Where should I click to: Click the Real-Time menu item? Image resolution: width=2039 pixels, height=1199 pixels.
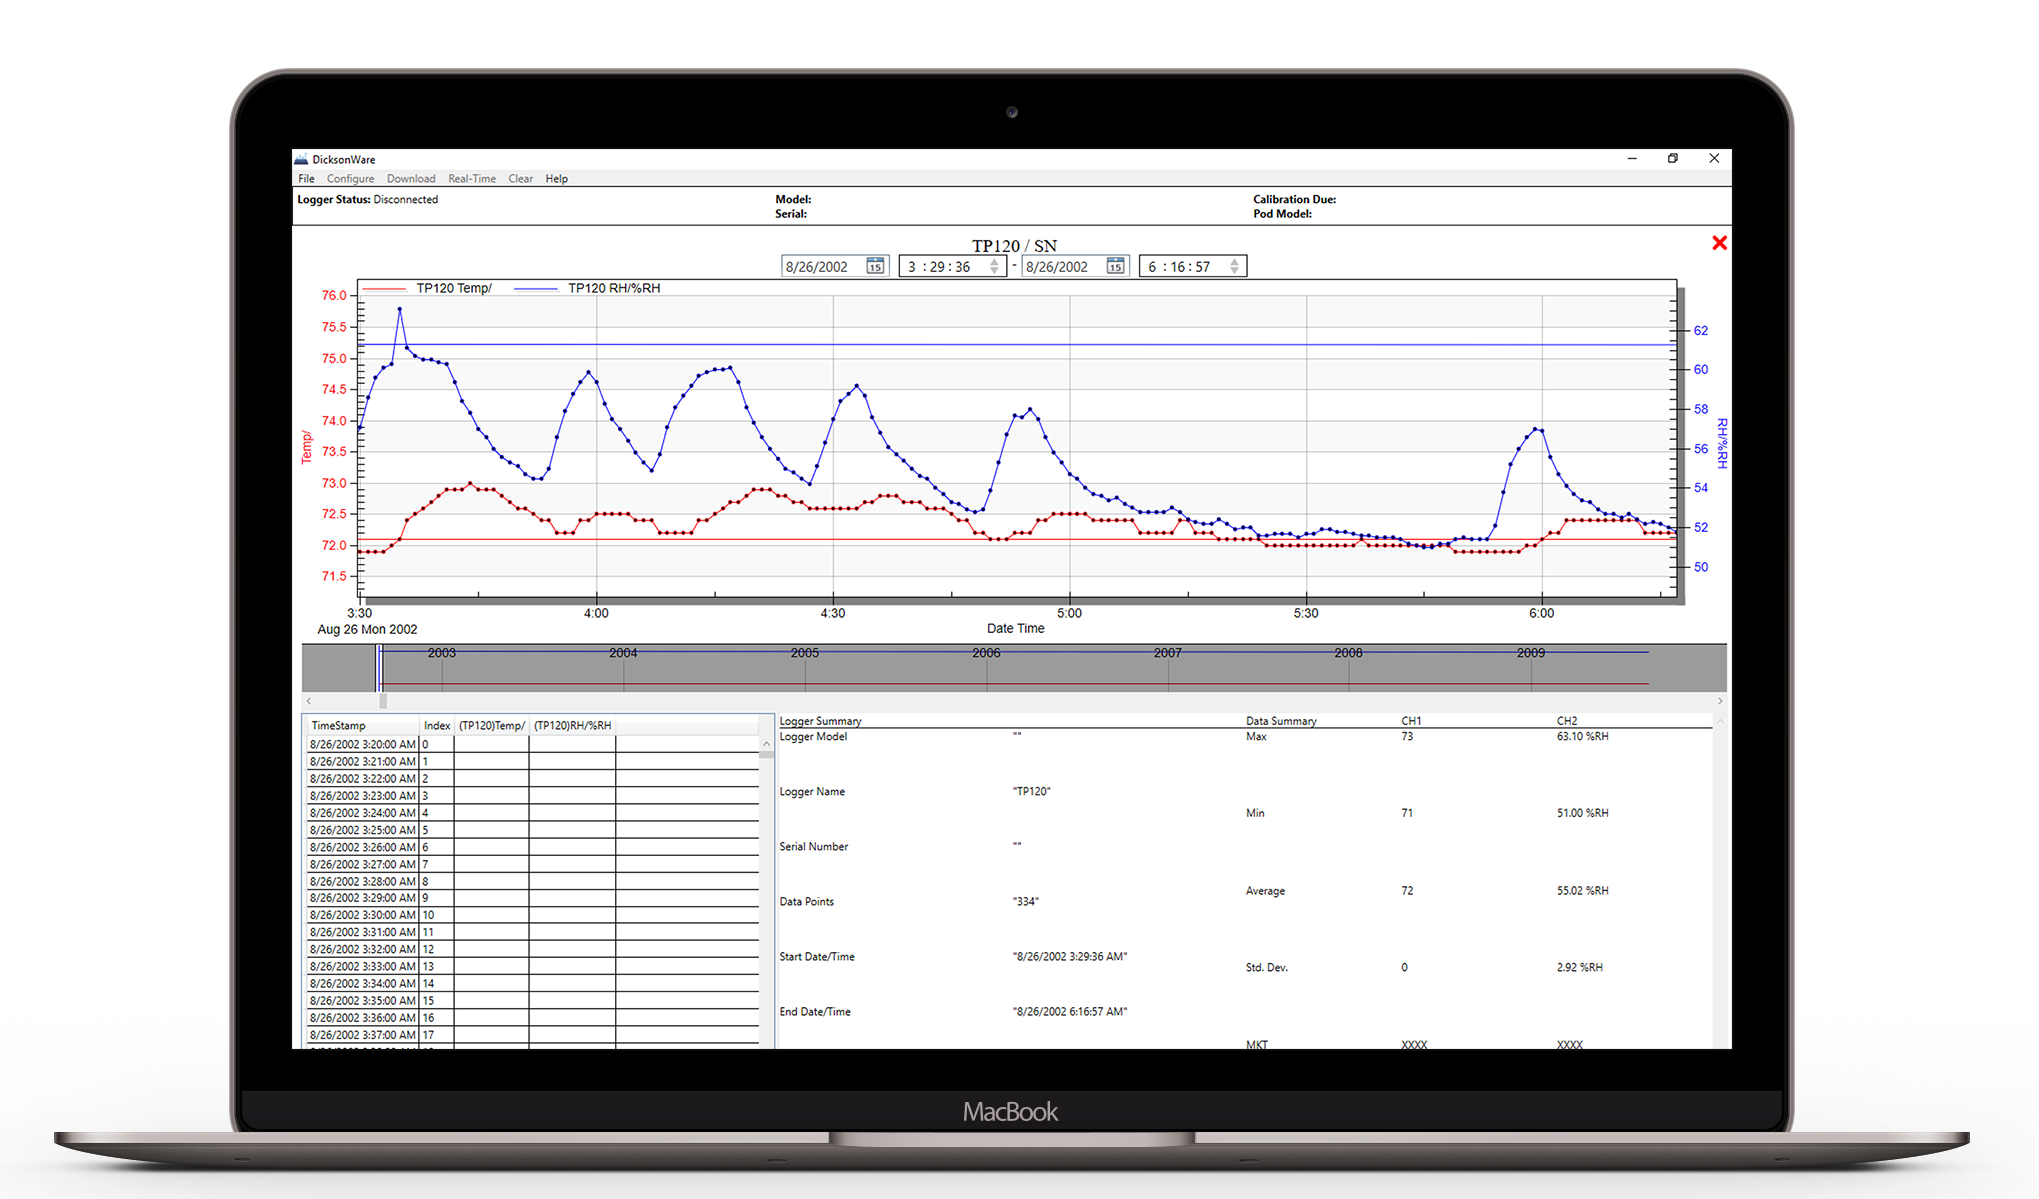(x=472, y=179)
